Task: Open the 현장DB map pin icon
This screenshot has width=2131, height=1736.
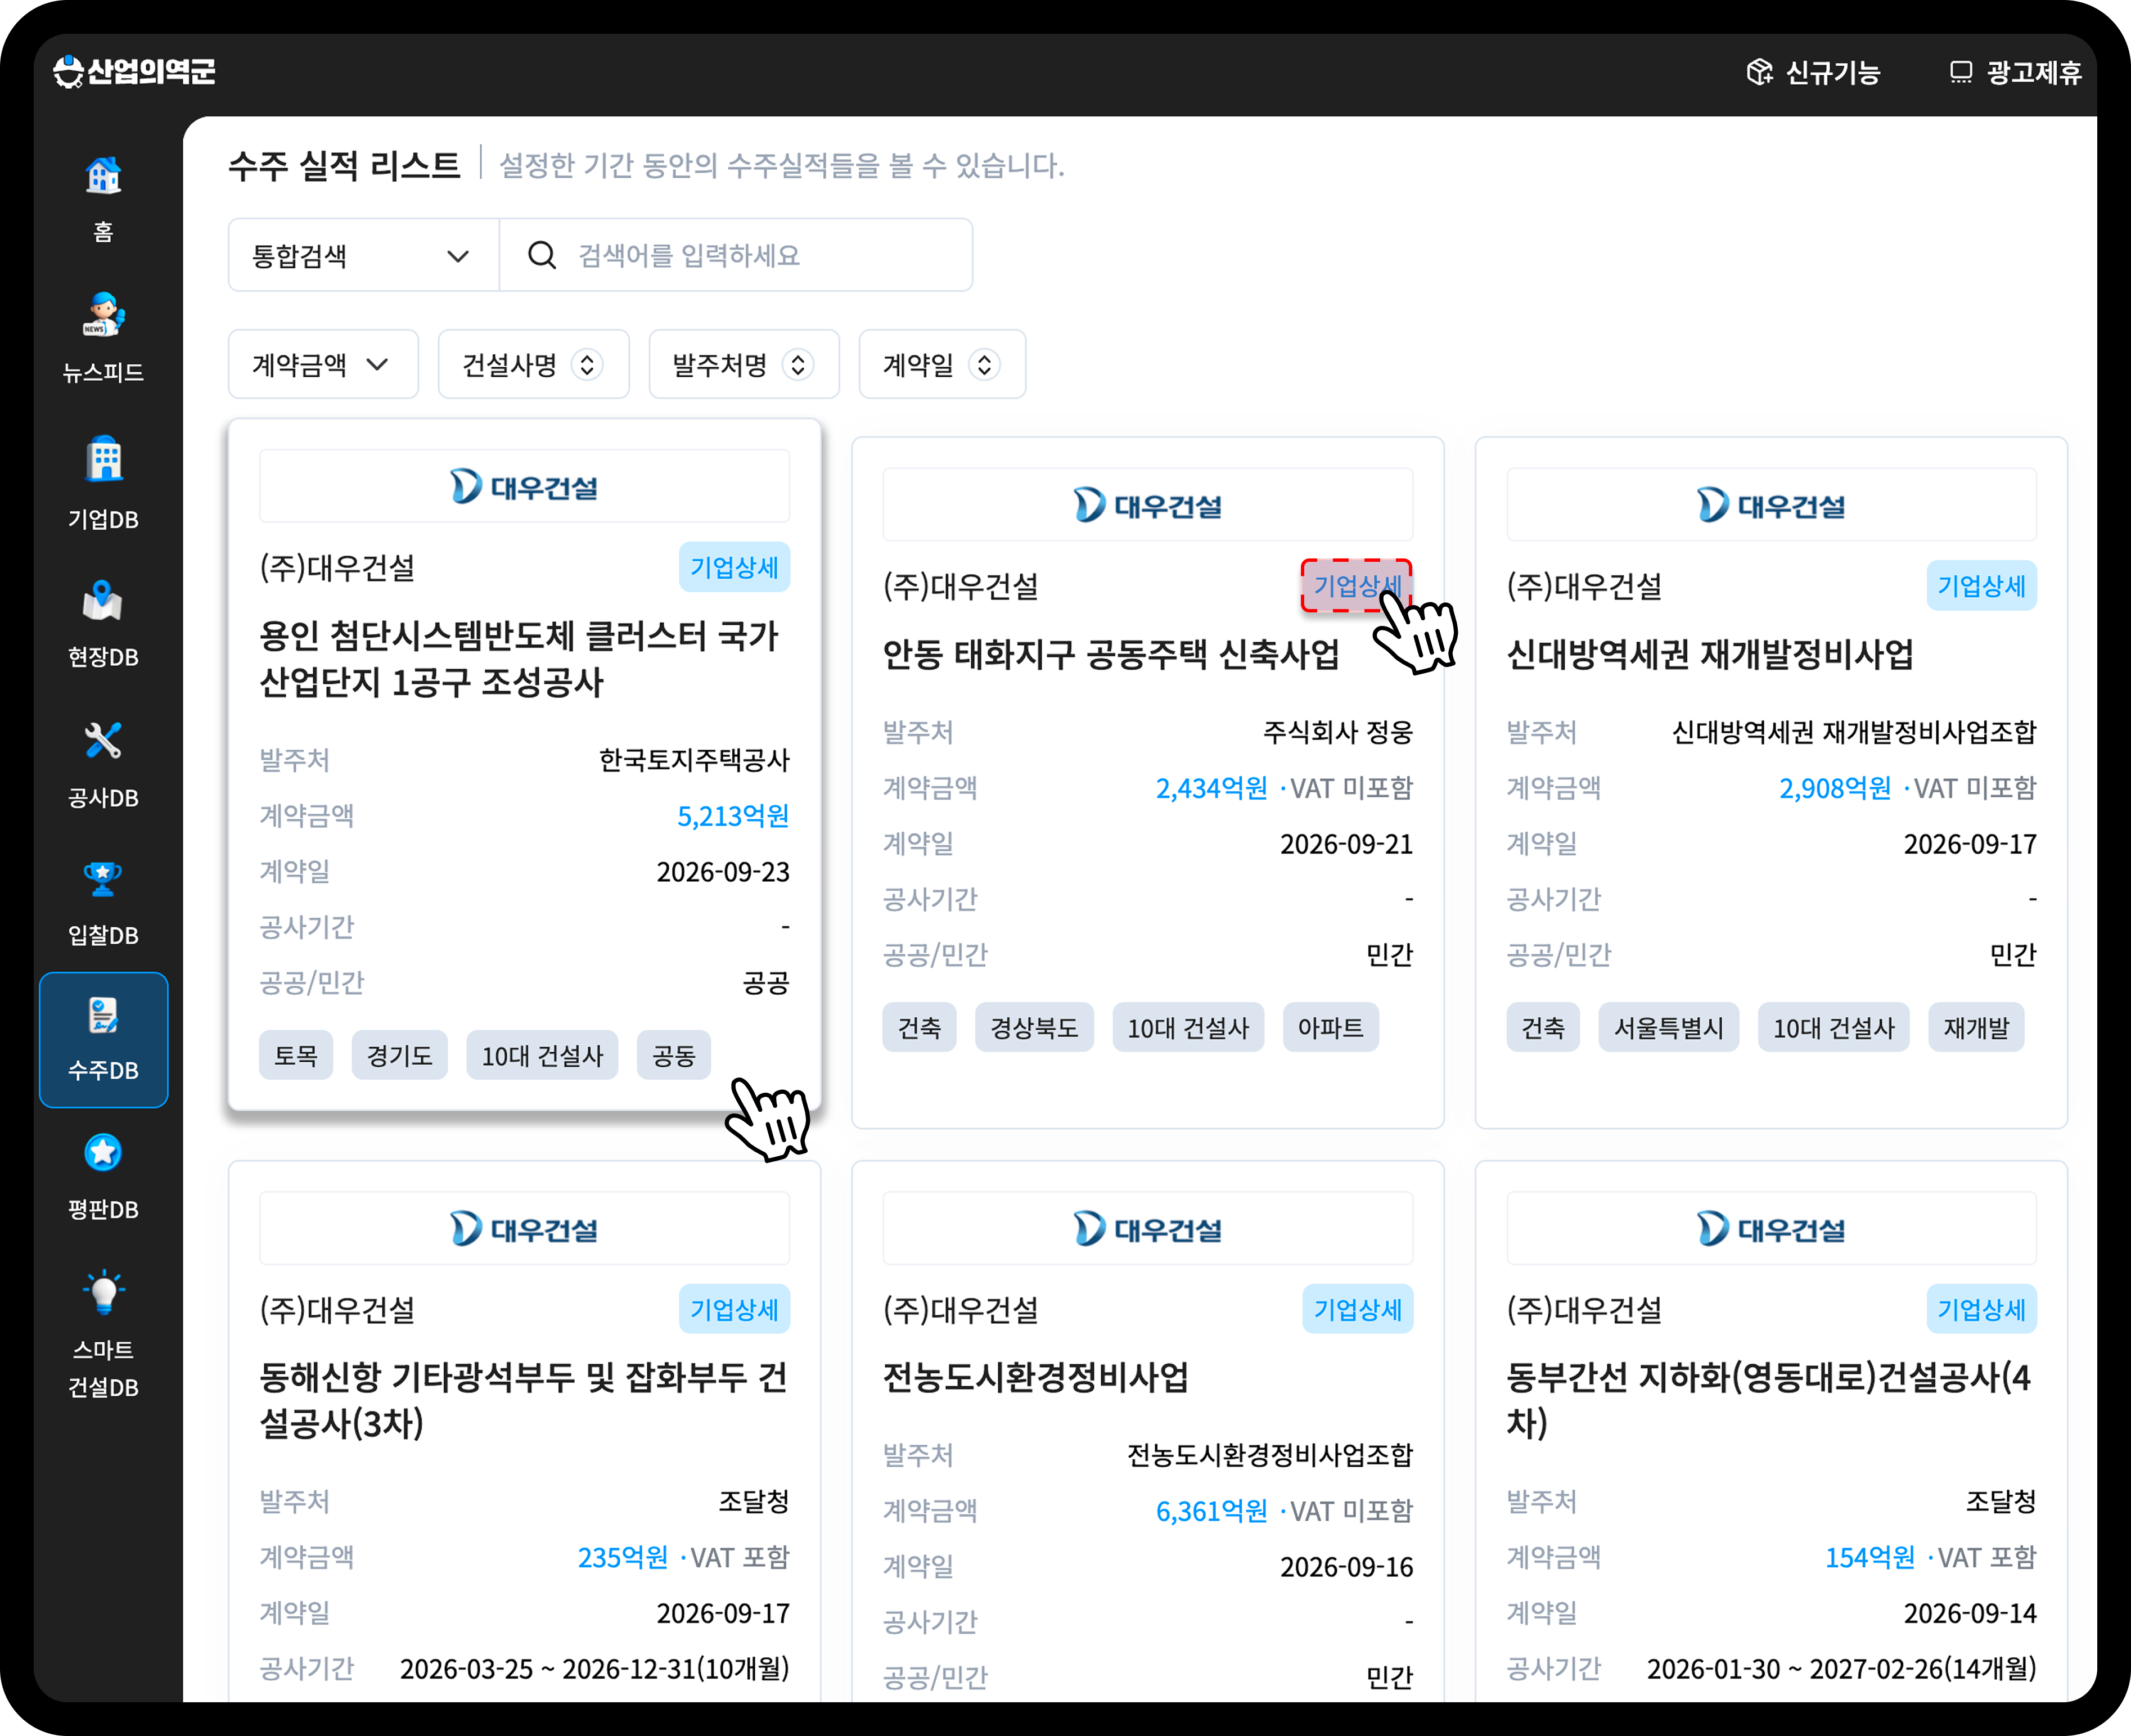Action: (103, 600)
